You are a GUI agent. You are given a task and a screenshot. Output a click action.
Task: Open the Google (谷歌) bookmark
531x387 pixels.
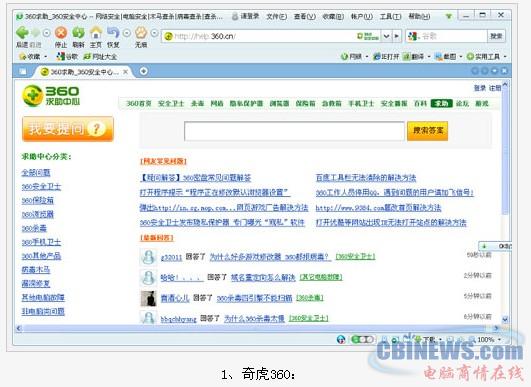(67, 57)
